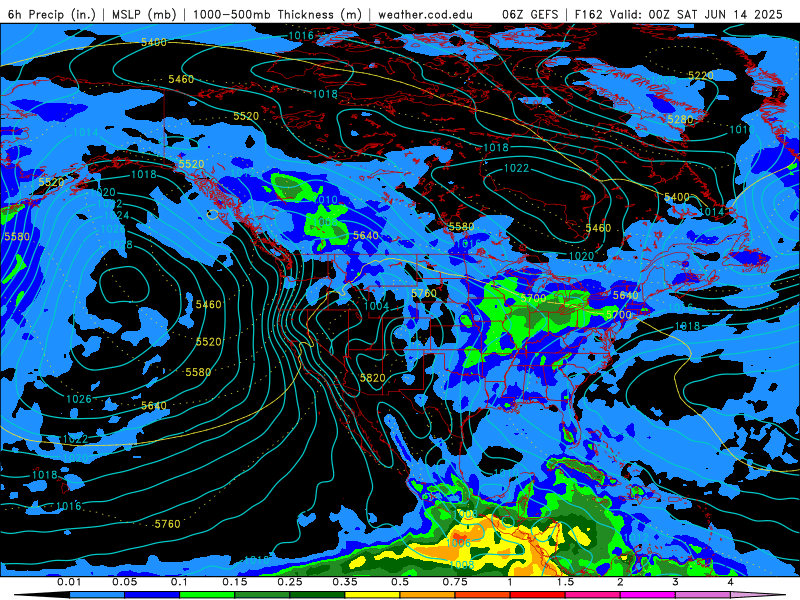Image resolution: width=800 pixels, height=600 pixels.
Task: Click the 1010 isobar label off Greenland
Action: tap(741, 130)
